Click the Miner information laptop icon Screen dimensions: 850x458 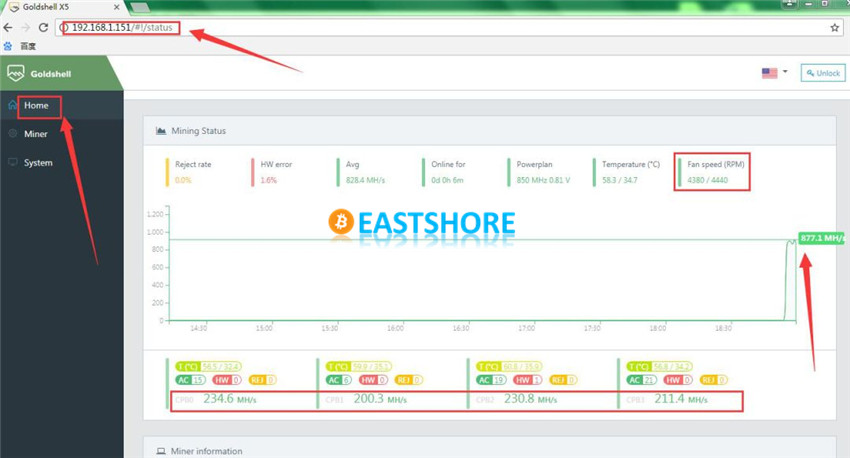[x=161, y=451]
